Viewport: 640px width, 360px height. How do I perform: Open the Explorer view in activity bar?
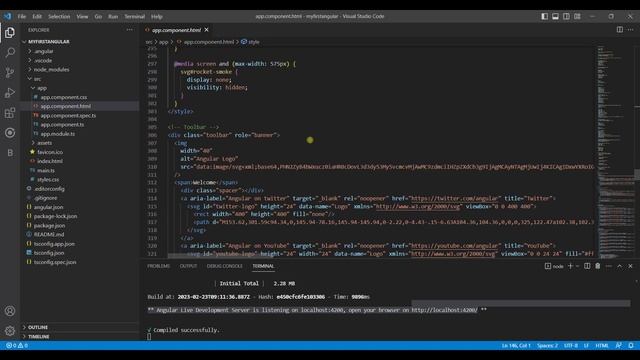10,33
